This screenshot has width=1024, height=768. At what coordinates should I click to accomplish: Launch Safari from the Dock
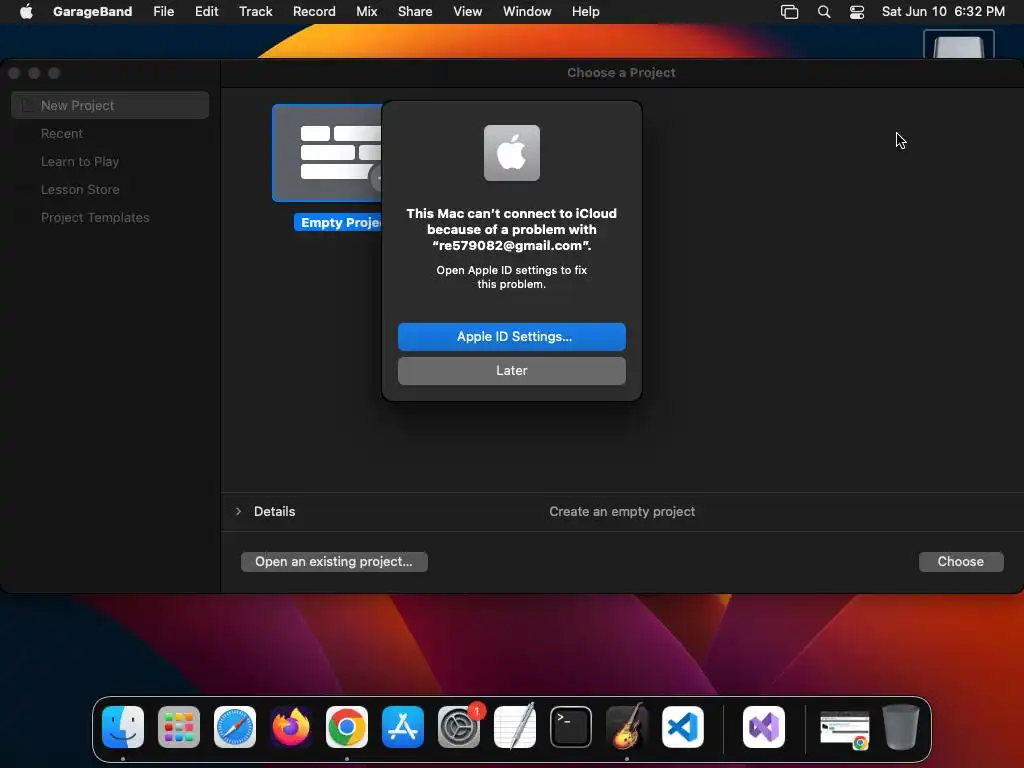tap(235, 727)
